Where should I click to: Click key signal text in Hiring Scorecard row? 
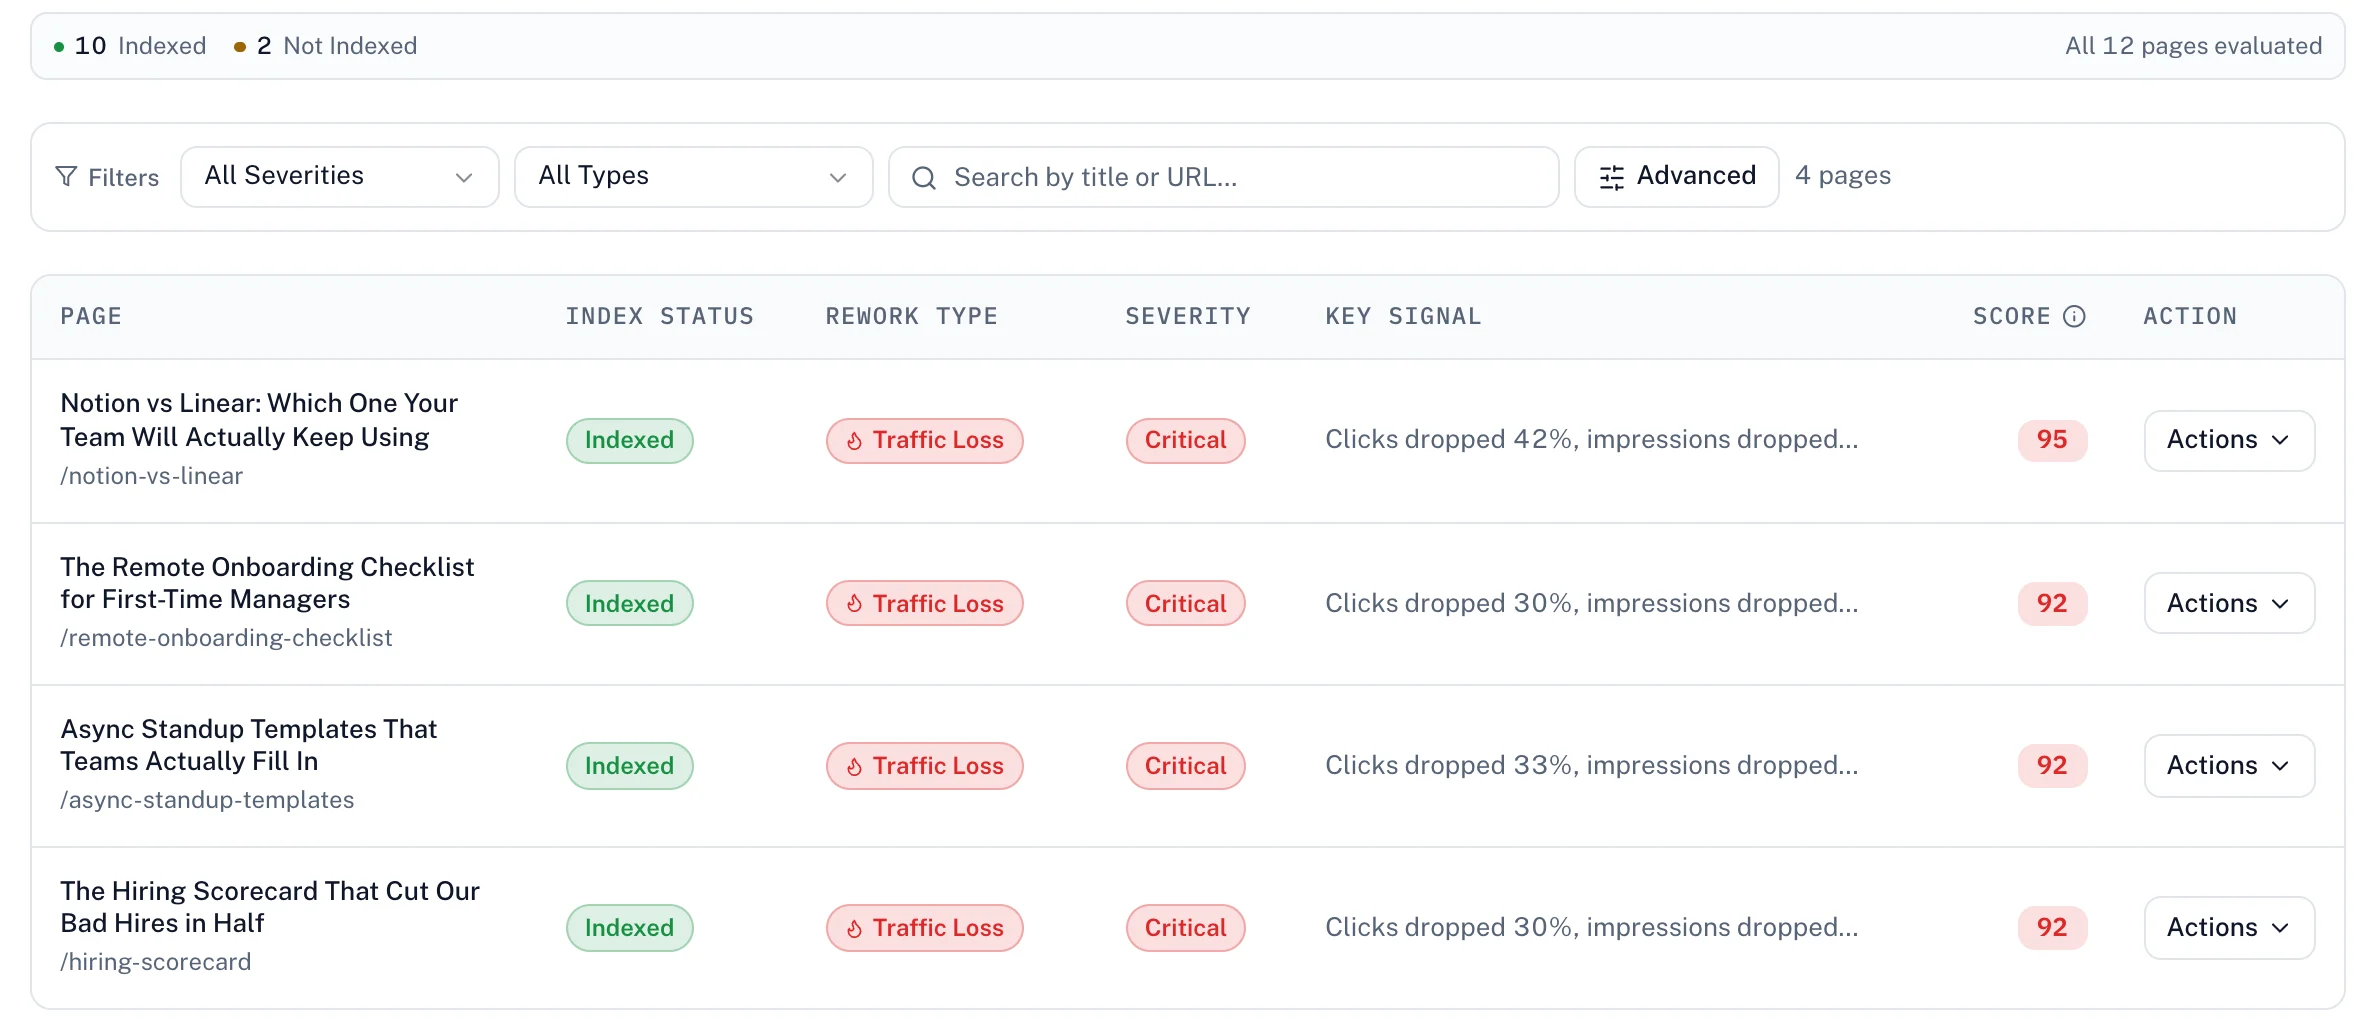(x=1592, y=928)
